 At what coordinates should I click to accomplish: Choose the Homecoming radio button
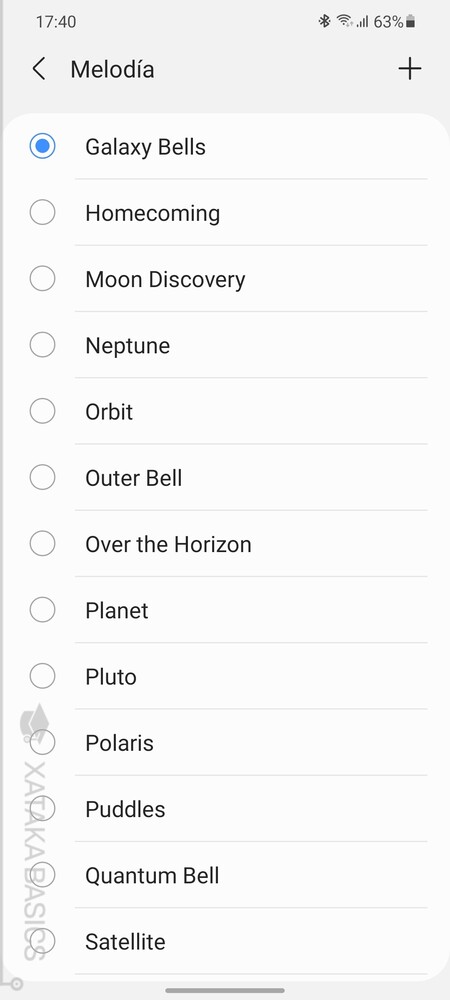click(x=42, y=212)
